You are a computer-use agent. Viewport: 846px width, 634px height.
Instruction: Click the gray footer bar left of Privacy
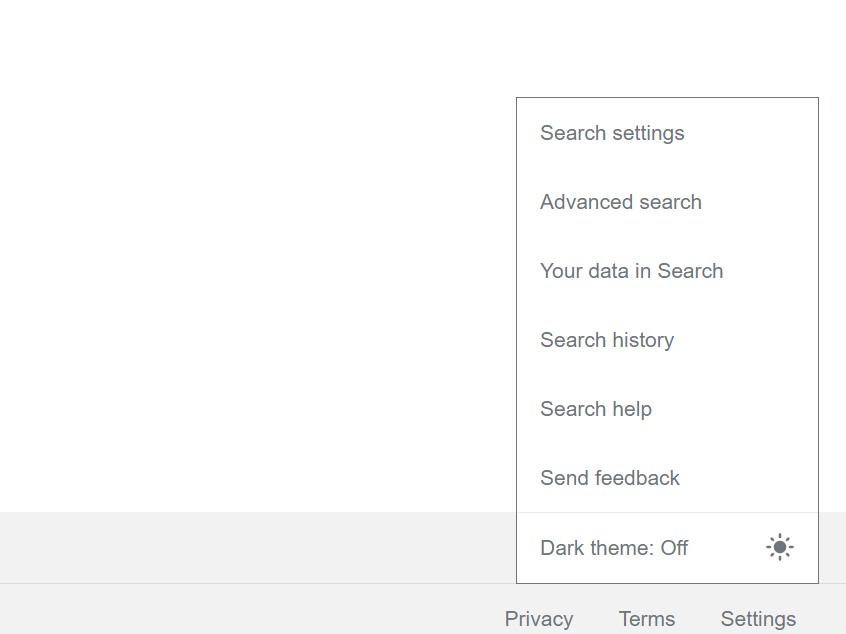point(250,610)
